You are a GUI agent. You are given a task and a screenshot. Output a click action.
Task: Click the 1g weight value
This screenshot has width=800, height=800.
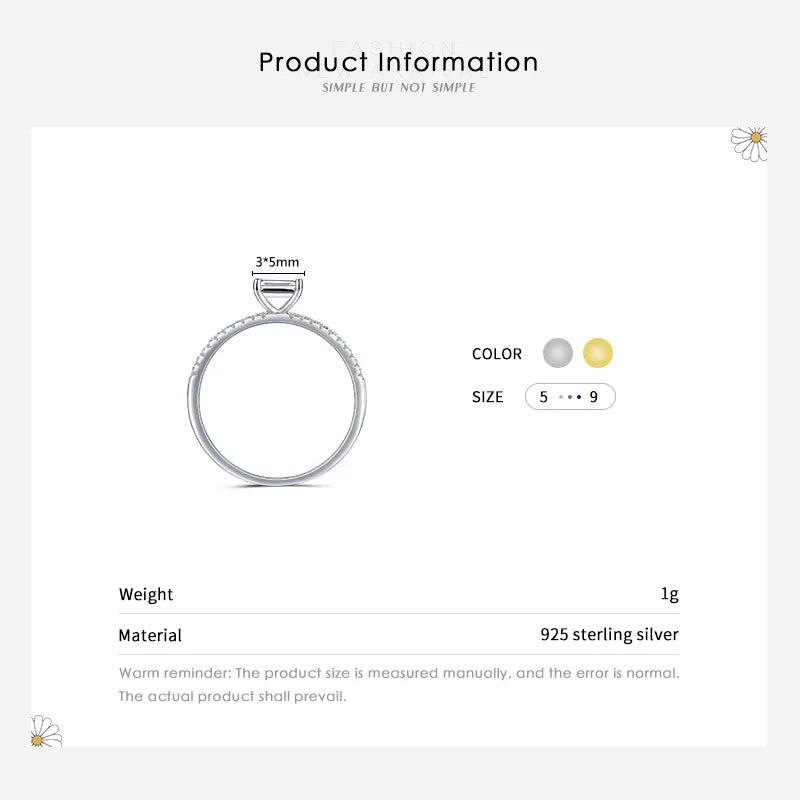point(669,595)
